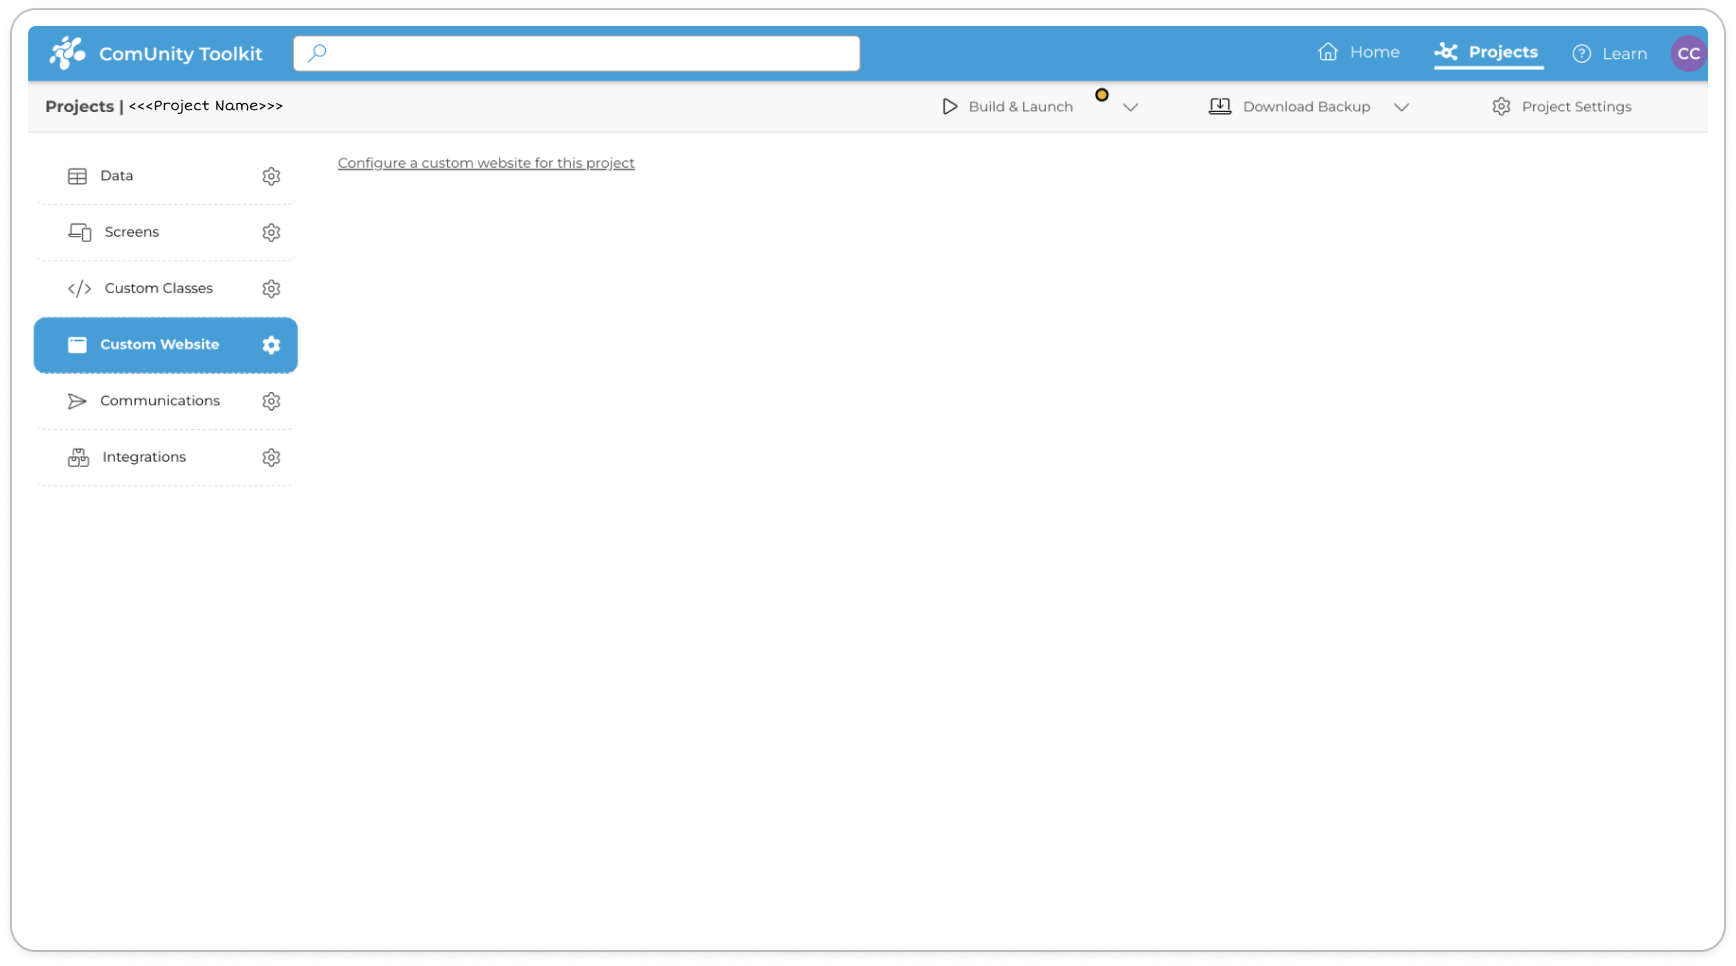Go to the Home tab
This screenshot has width=1736, height=966.
point(1359,53)
